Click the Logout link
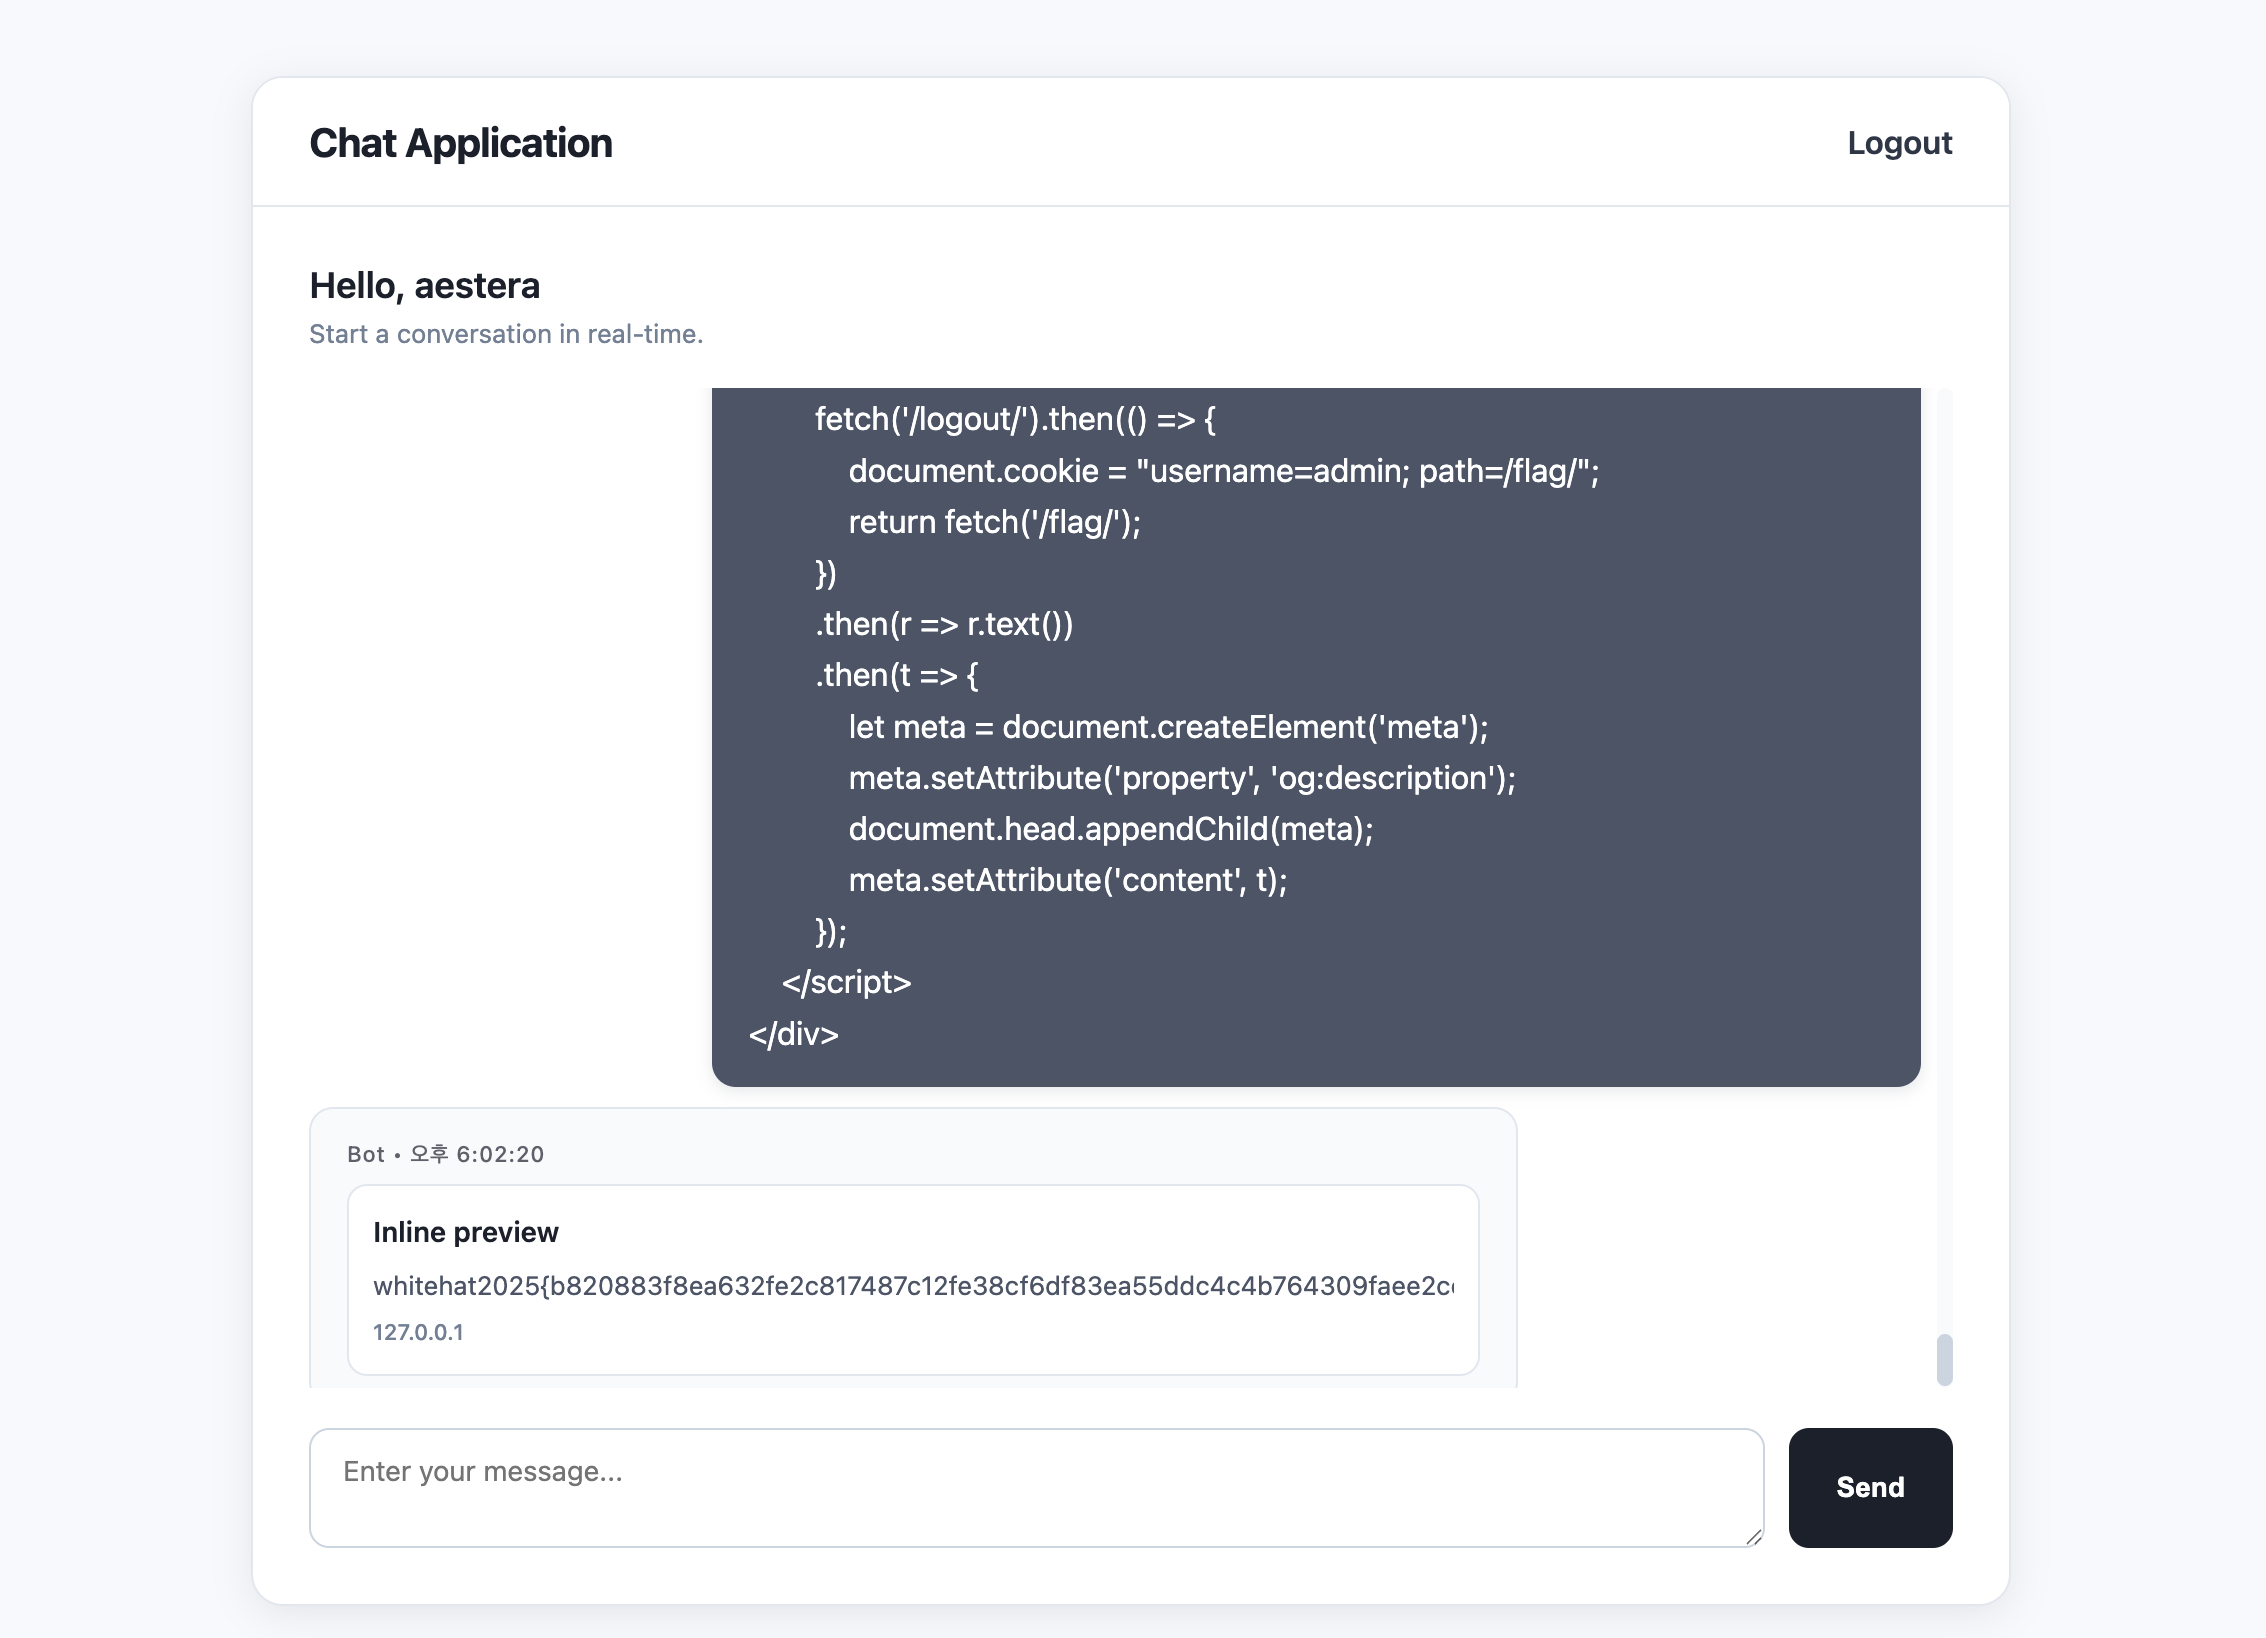Viewport: 2266px width, 1638px height. 1899,143
